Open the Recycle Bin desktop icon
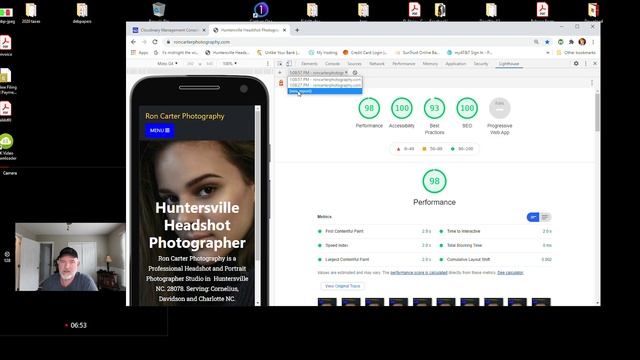Viewport: 640px width, 360px height. 159,12
